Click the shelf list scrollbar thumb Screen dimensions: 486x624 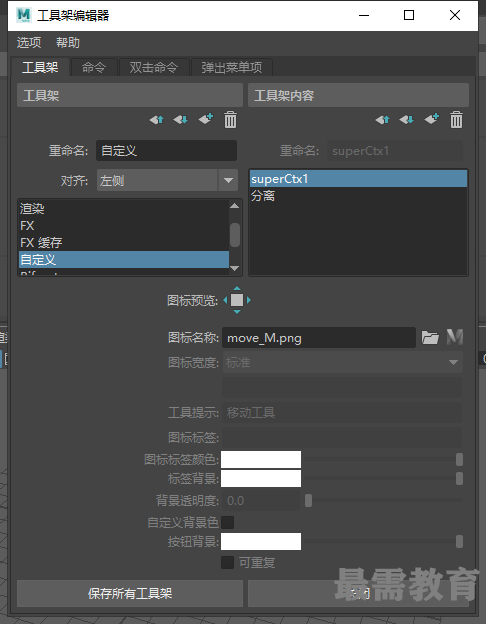pyautogui.click(x=235, y=235)
